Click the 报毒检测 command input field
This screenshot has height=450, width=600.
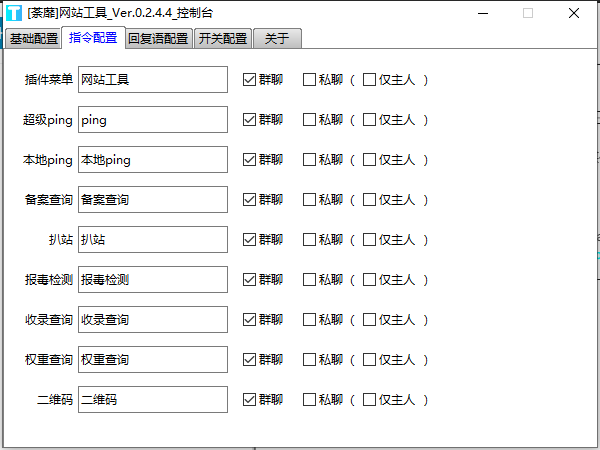click(x=152, y=280)
